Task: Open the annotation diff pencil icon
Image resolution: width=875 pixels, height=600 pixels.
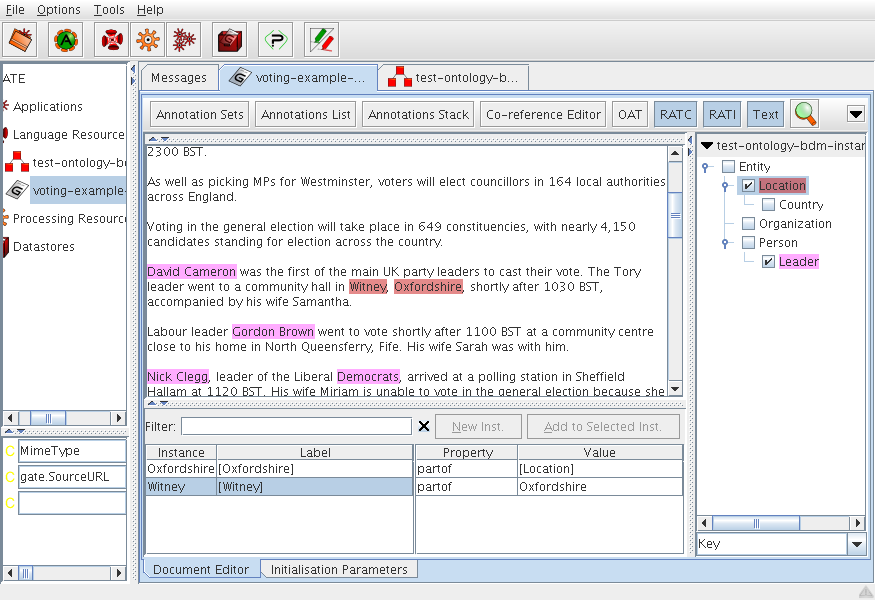Action: [x=321, y=40]
